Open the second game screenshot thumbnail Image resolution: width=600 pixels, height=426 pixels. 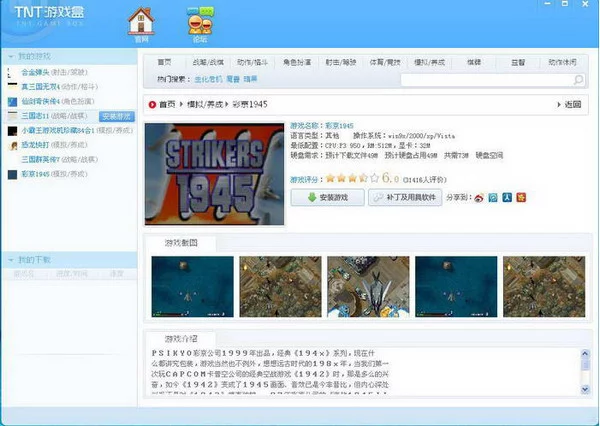(280, 287)
